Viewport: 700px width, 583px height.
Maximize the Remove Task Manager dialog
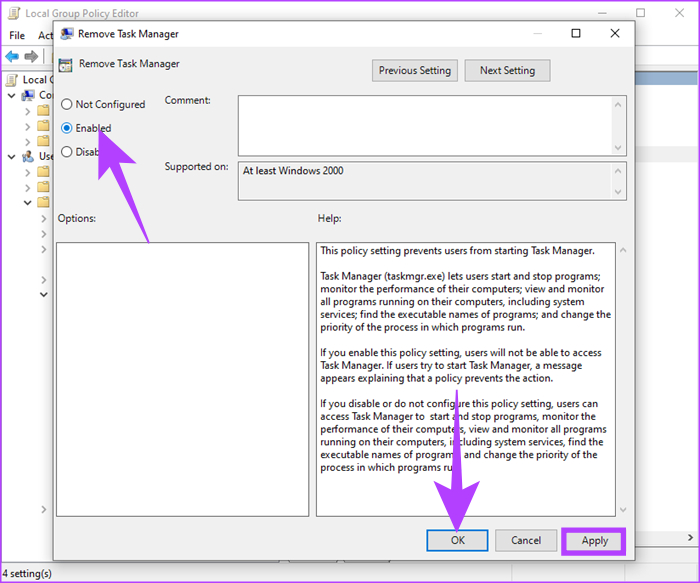[x=576, y=33]
